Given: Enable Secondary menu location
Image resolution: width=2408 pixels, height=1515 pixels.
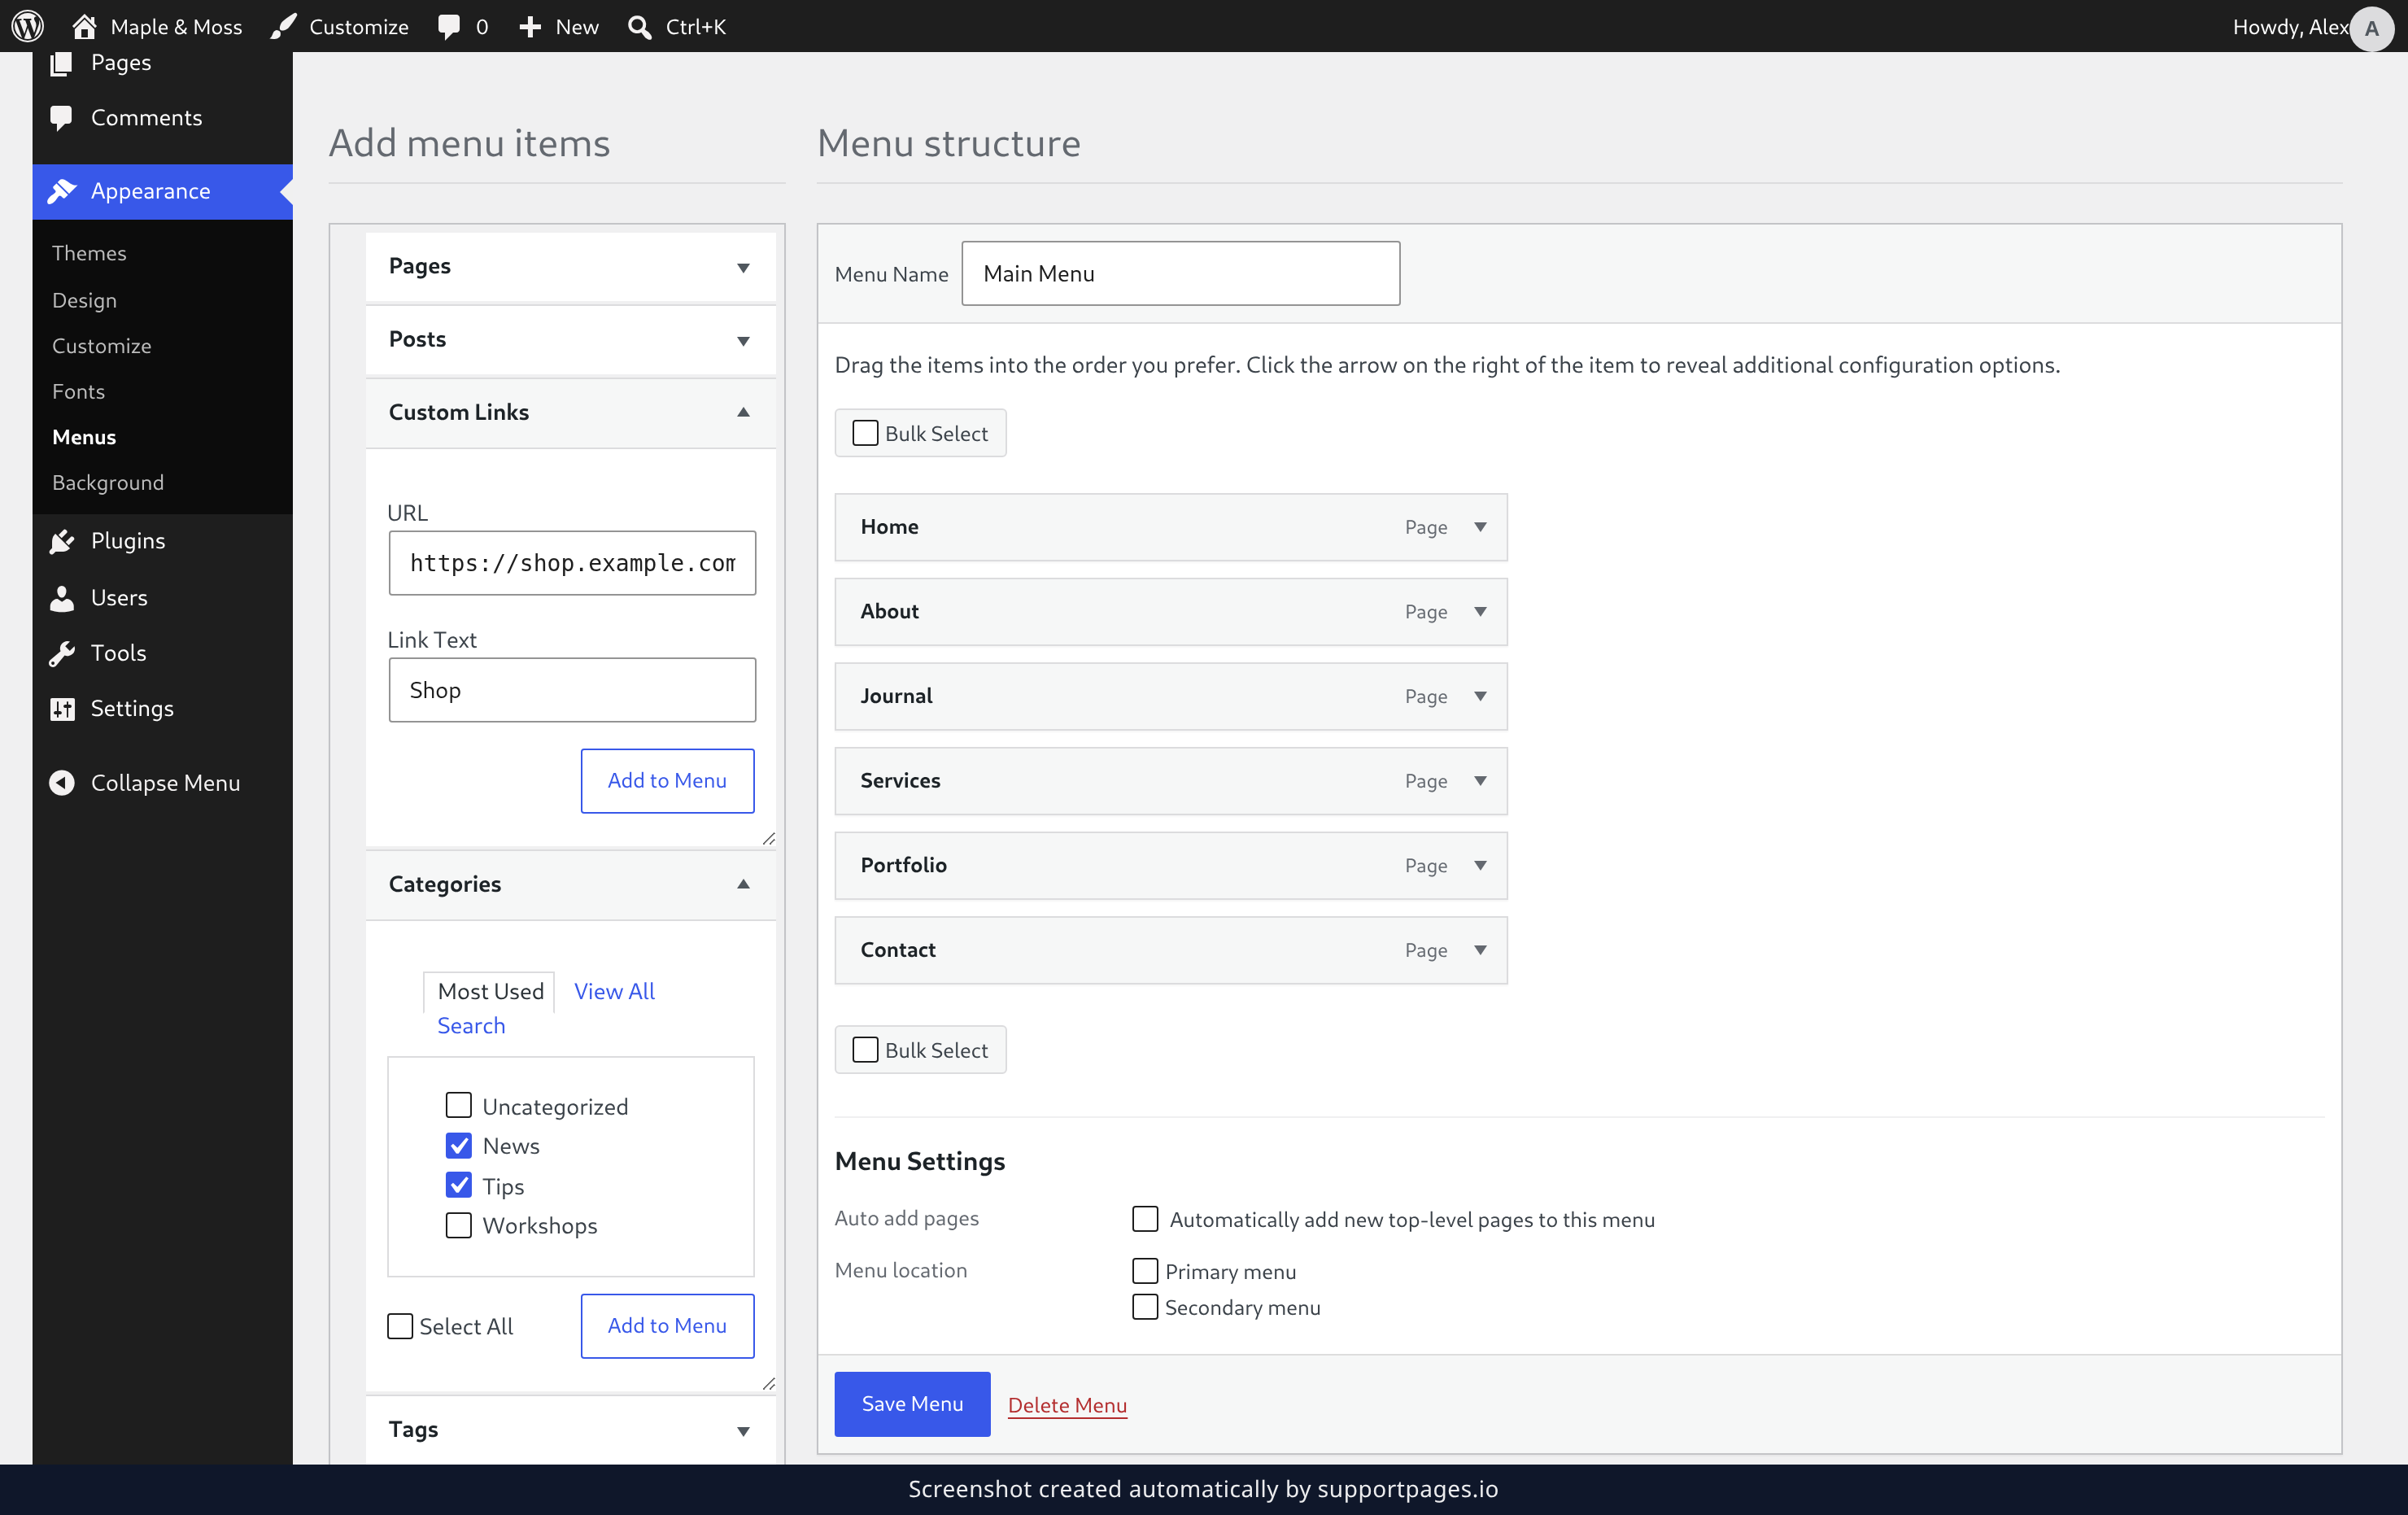Looking at the screenshot, I should (x=1145, y=1307).
